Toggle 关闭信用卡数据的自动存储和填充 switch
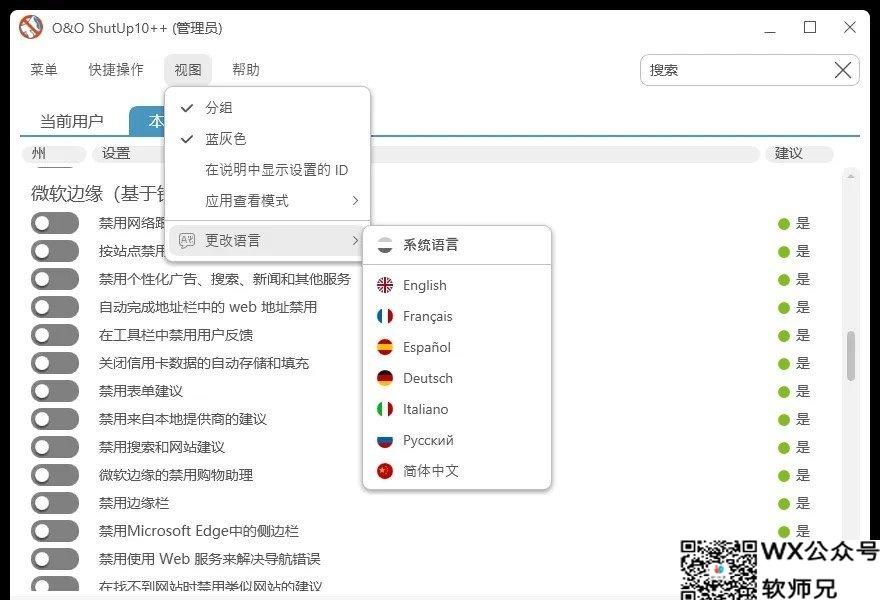The height and width of the screenshot is (600, 880). pos(55,363)
